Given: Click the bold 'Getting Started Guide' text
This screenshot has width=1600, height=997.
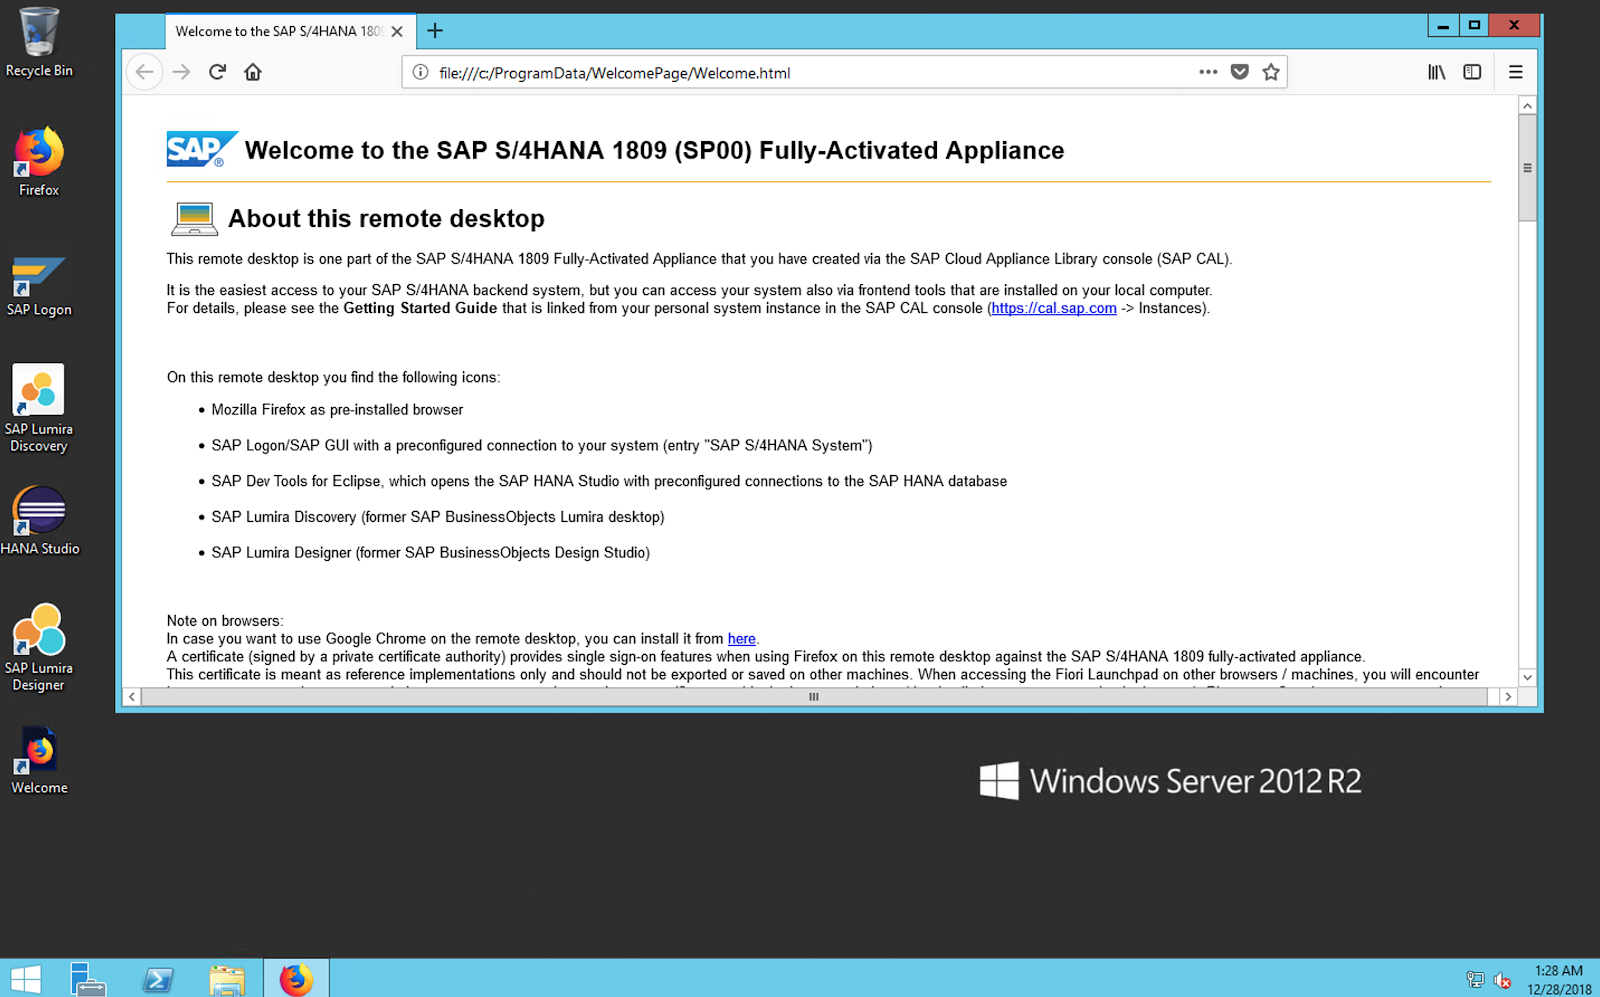Looking at the screenshot, I should pos(420,308).
